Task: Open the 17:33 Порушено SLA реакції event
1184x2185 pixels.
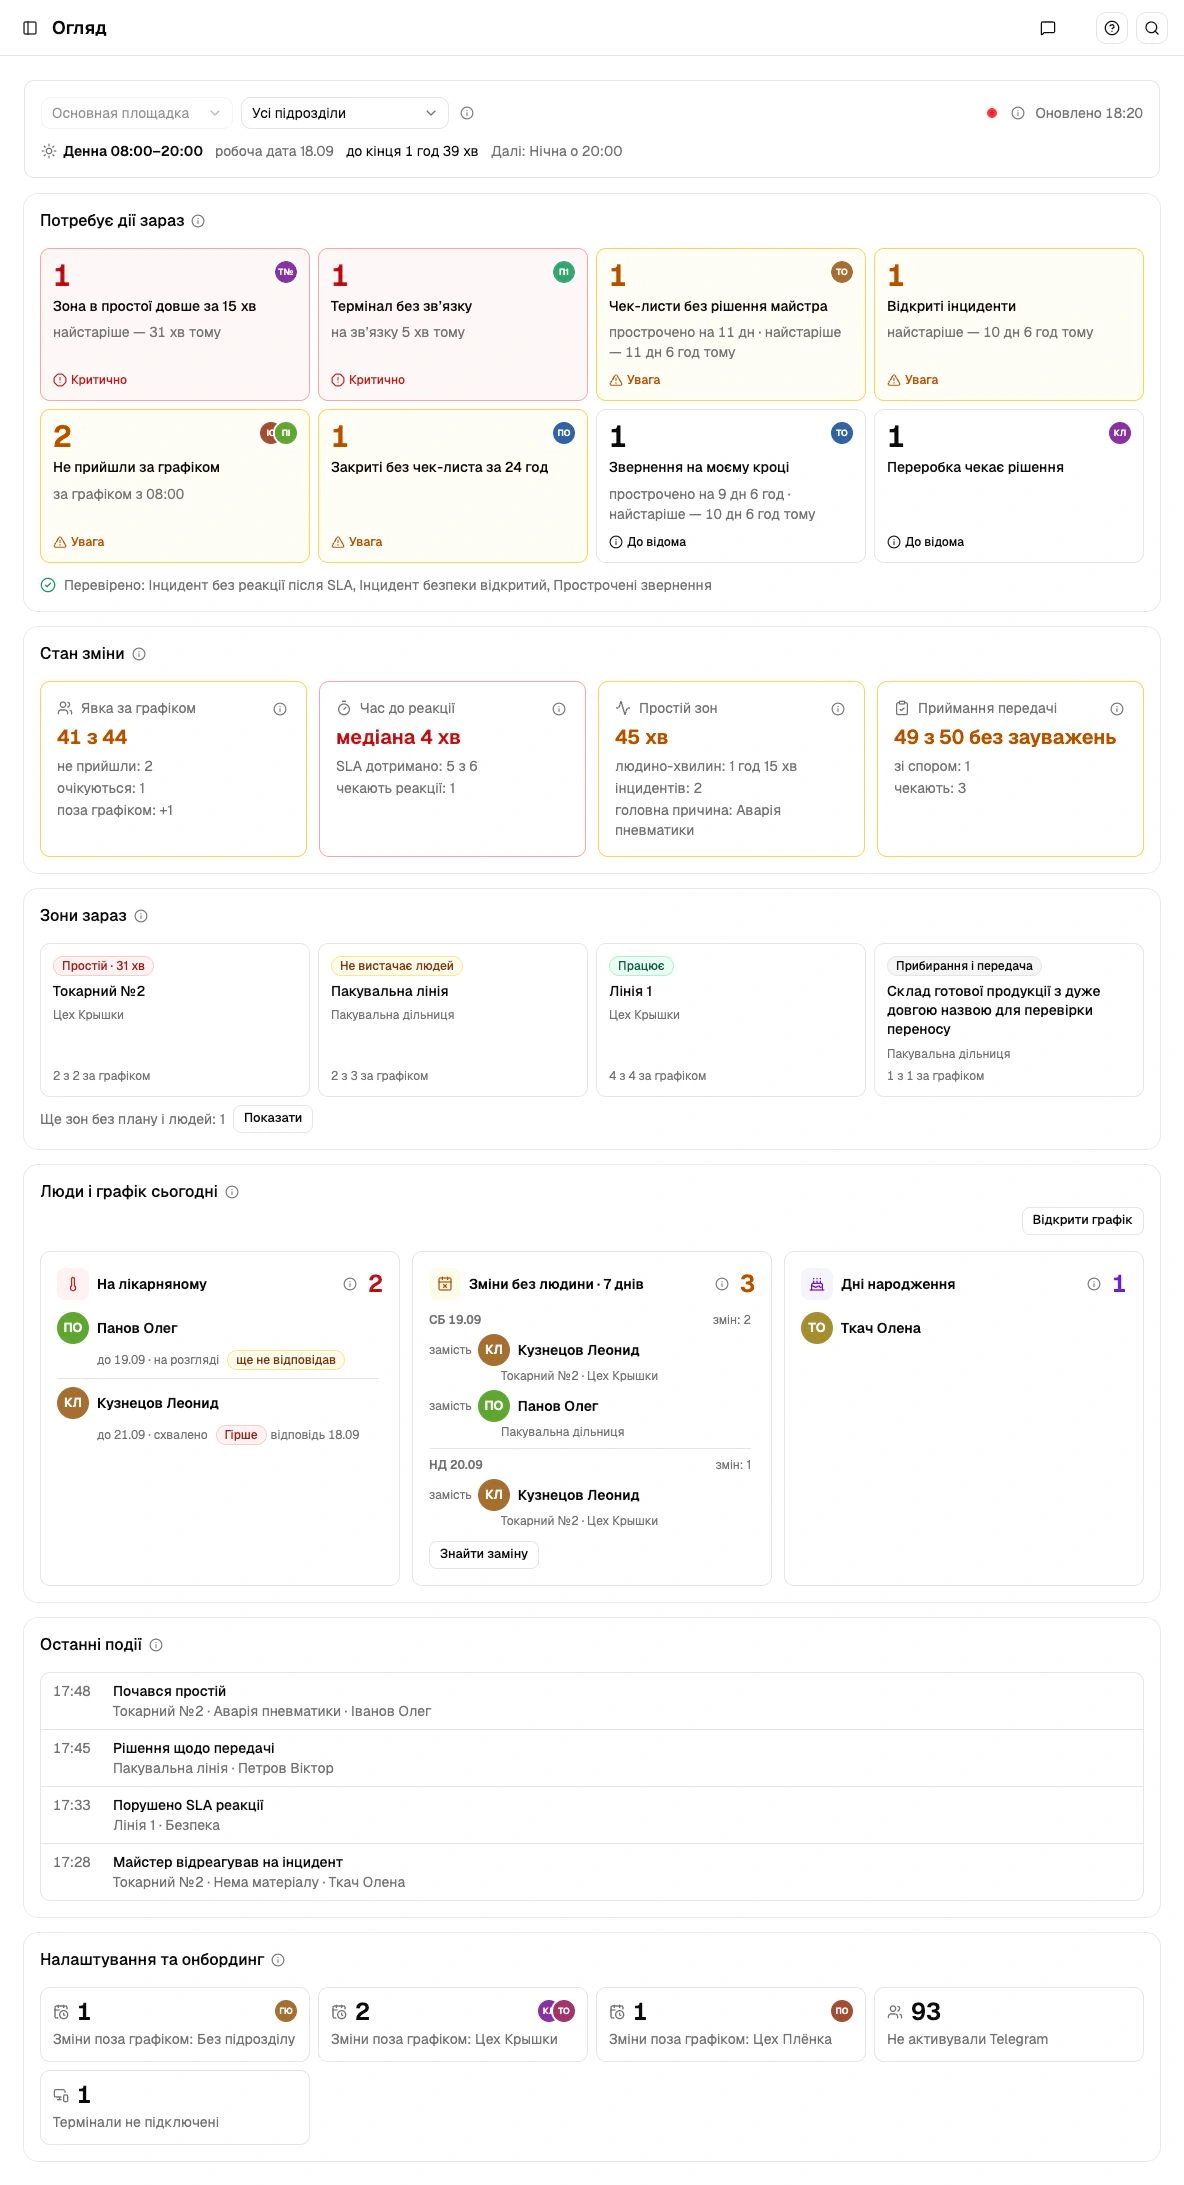Action: [592, 1815]
